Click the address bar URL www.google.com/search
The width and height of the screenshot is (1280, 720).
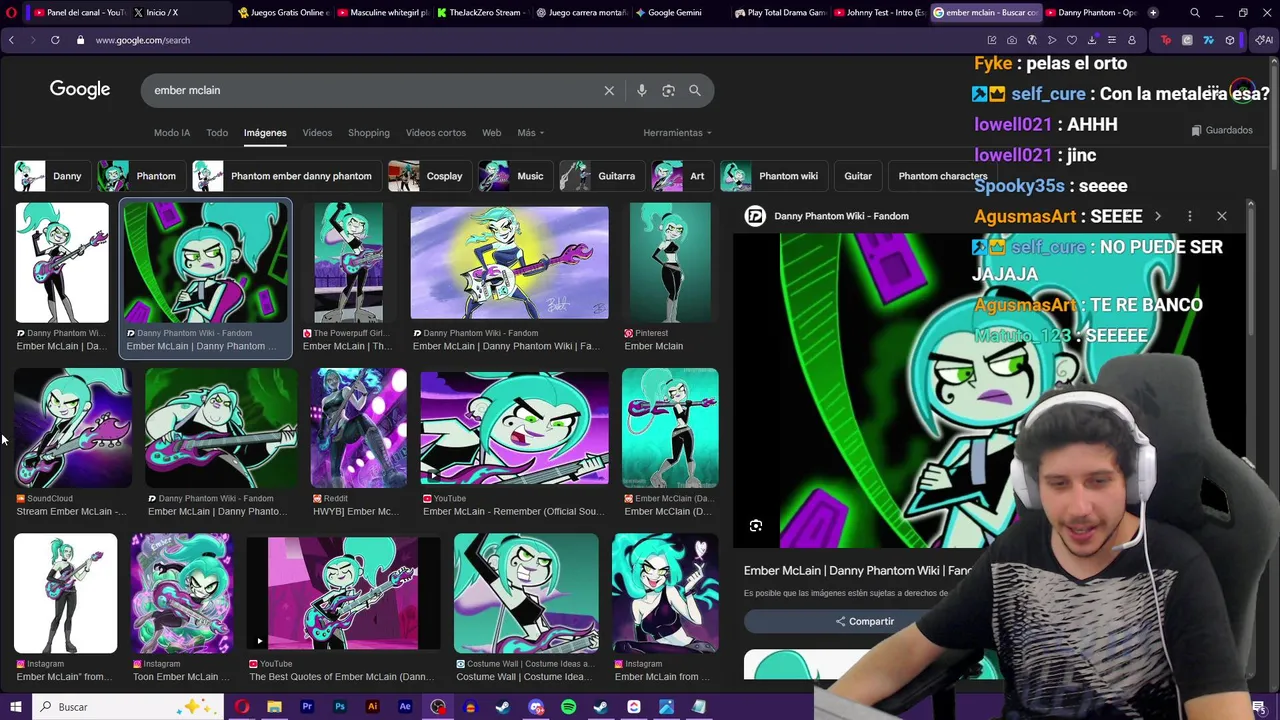click(143, 40)
